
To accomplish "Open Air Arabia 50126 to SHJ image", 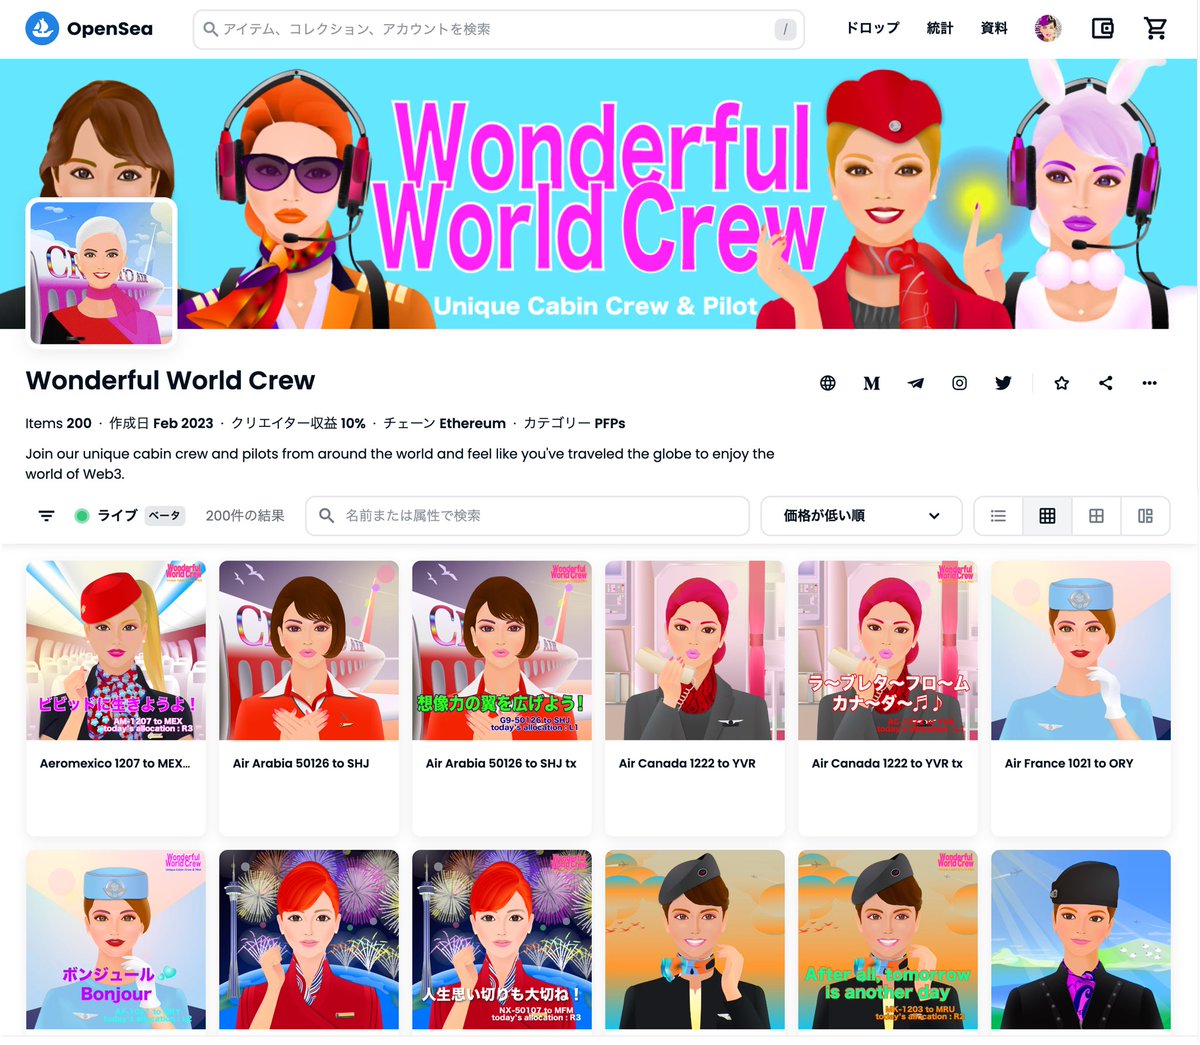I will point(309,650).
